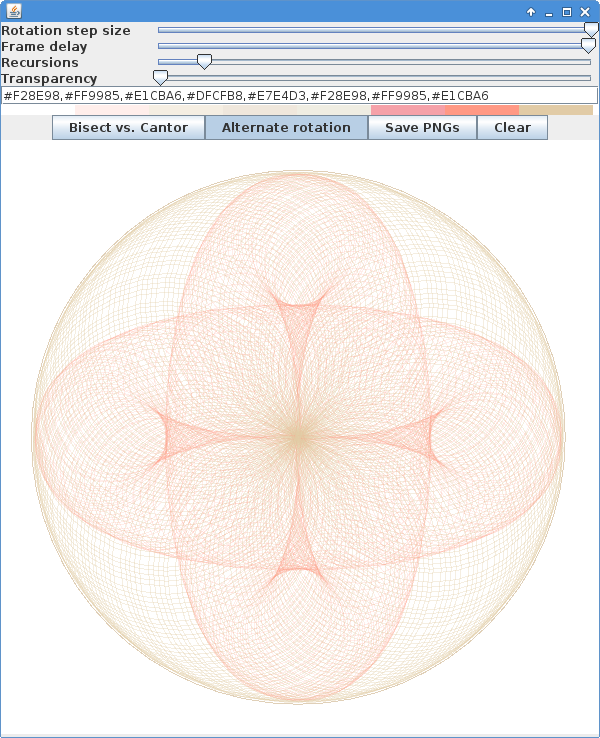Select the salmon color swatch in the strip
Viewport: 600px width, 738px height.
(481, 110)
